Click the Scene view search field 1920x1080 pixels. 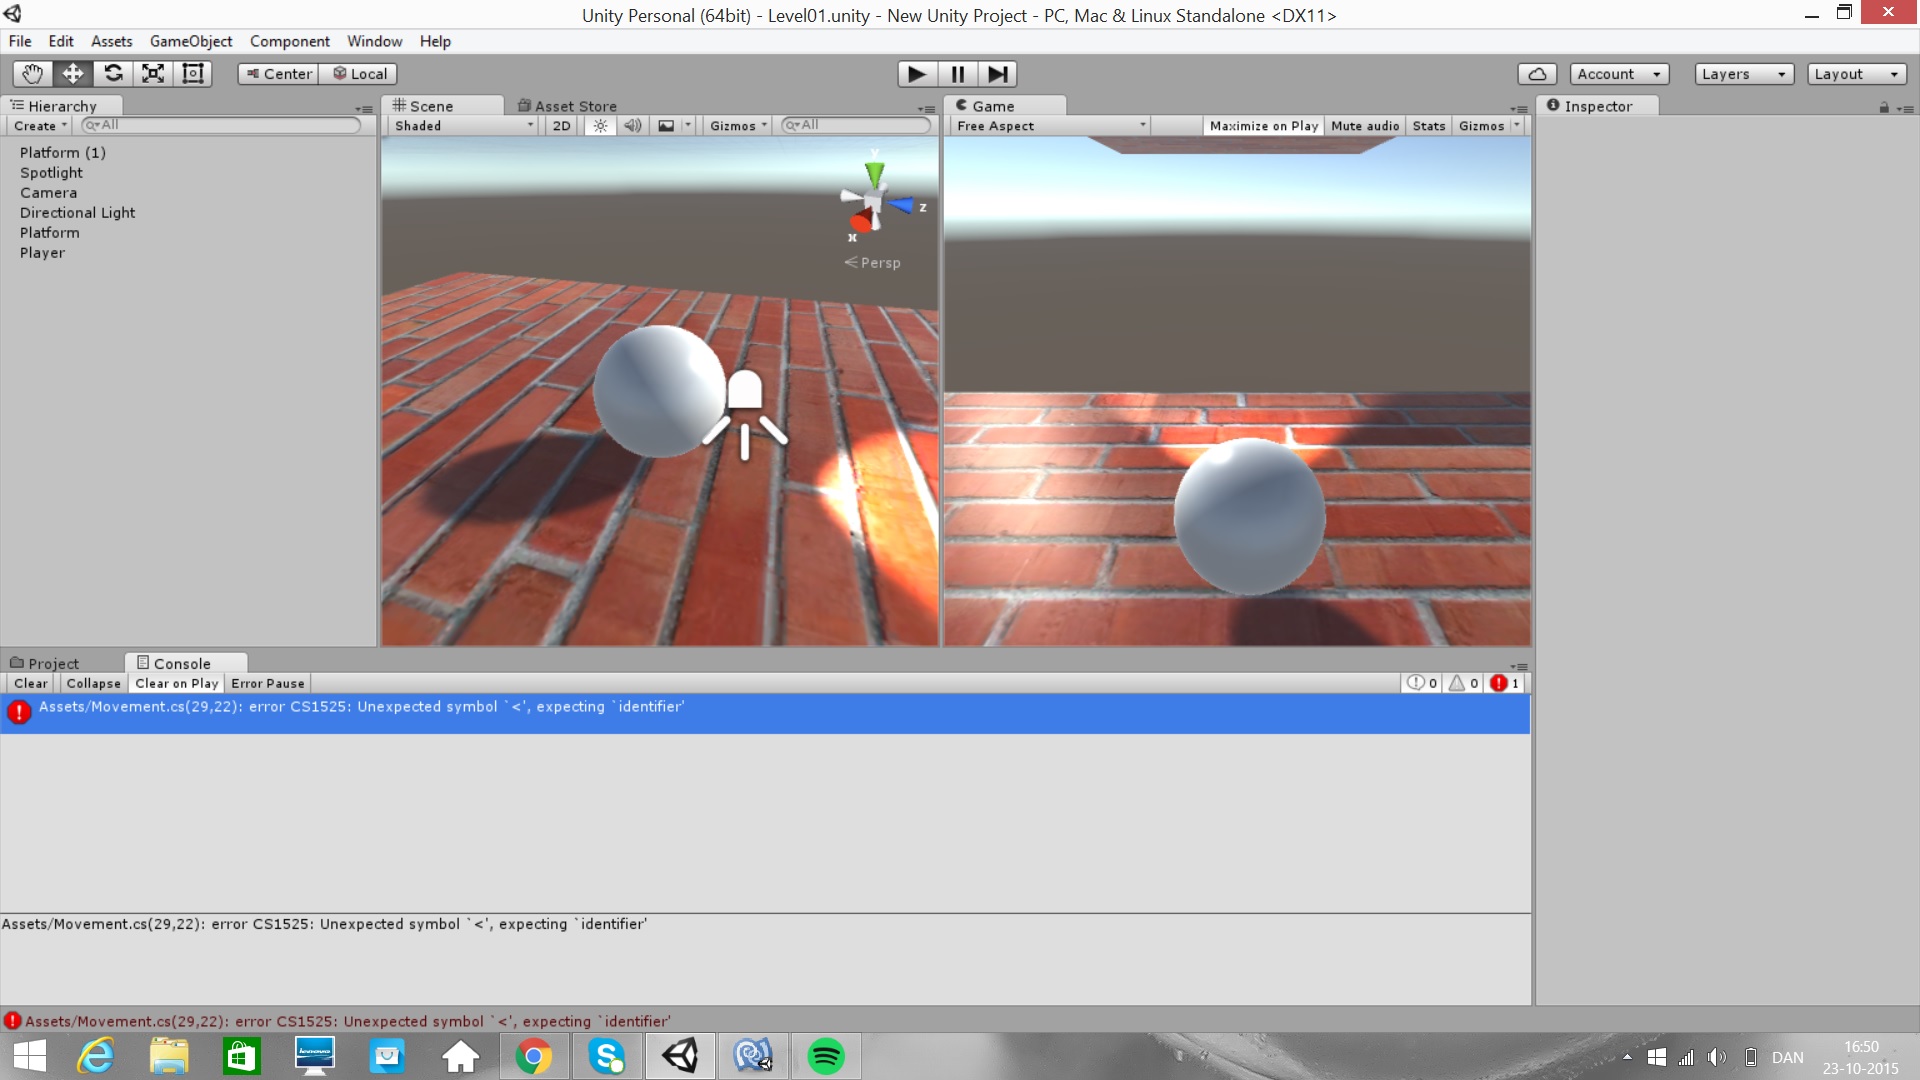(x=855, y=125)
